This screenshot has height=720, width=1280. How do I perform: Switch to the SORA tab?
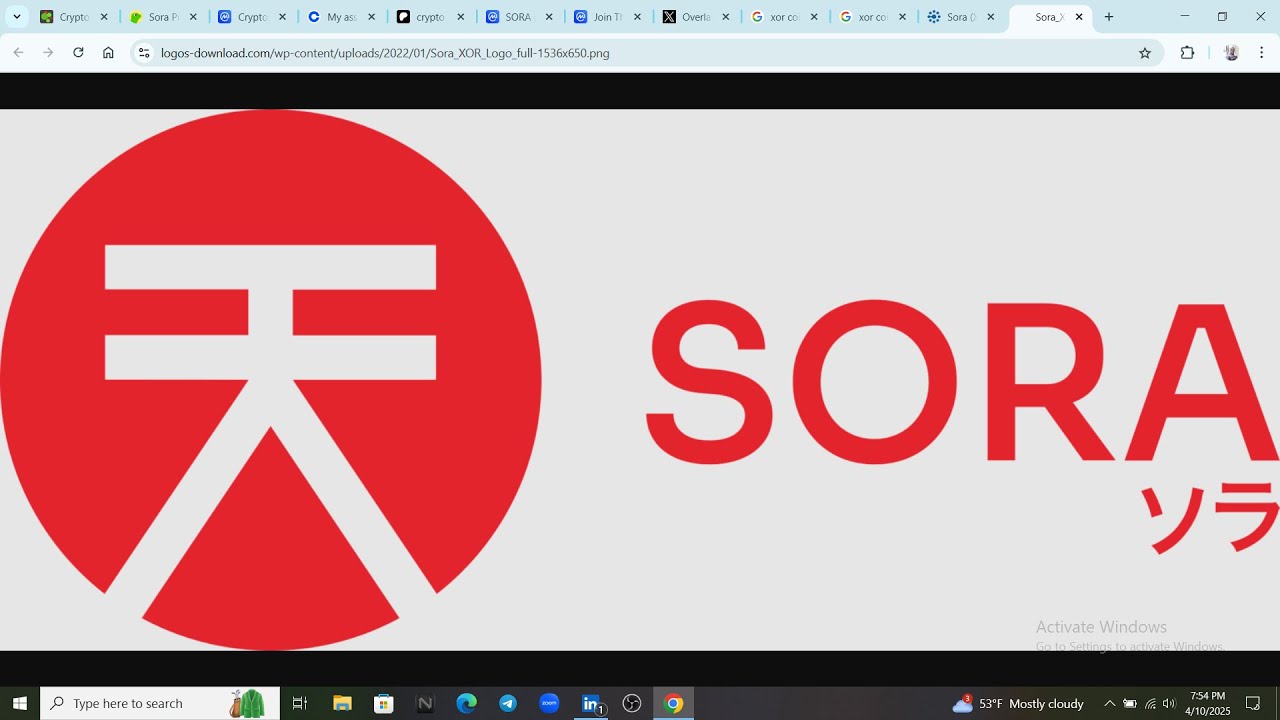[518, 17]
